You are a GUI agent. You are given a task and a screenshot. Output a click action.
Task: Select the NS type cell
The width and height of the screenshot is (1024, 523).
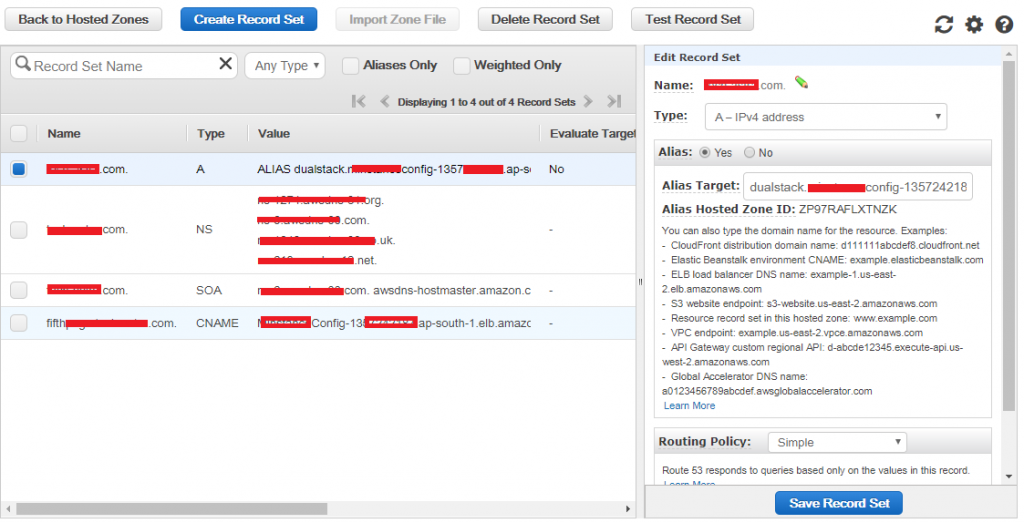(x=204, y=229)
